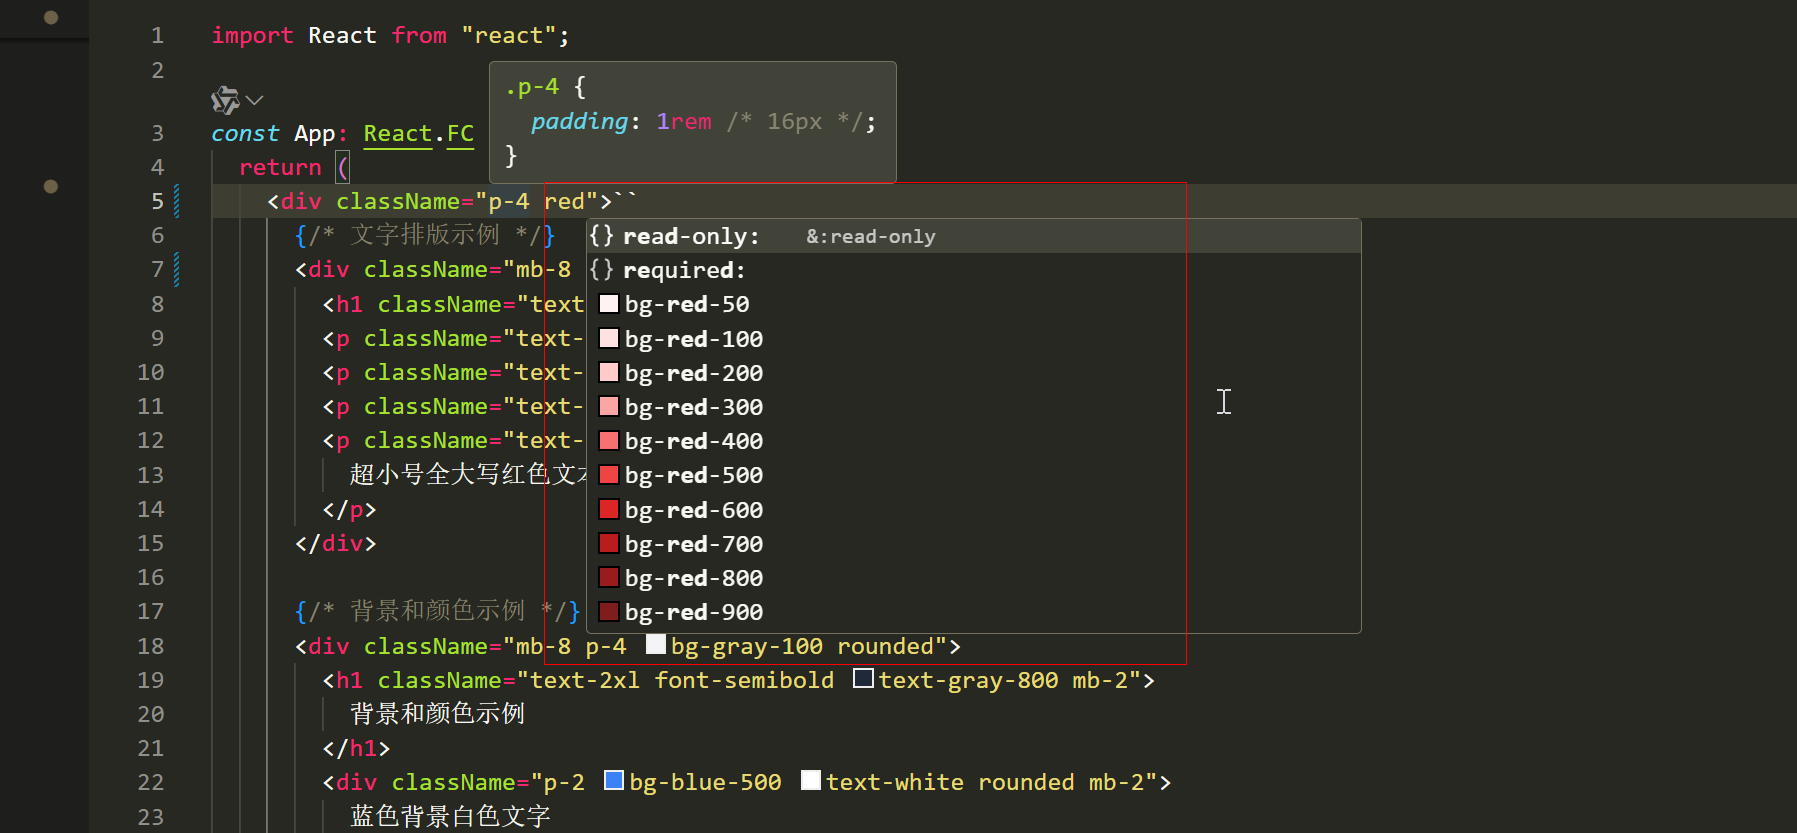Image resolution: width=1797 pixels, height=833 pixels.
Task: Choose bg-red-300 from the suggestions
Action: click(x=973, y=407)
